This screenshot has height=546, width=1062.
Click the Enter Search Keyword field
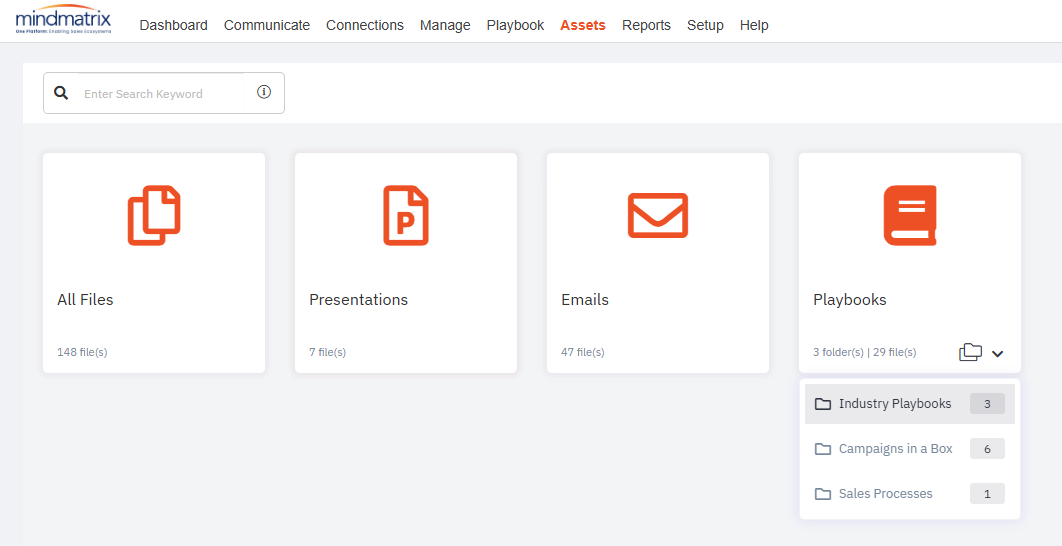pos(160,94)
